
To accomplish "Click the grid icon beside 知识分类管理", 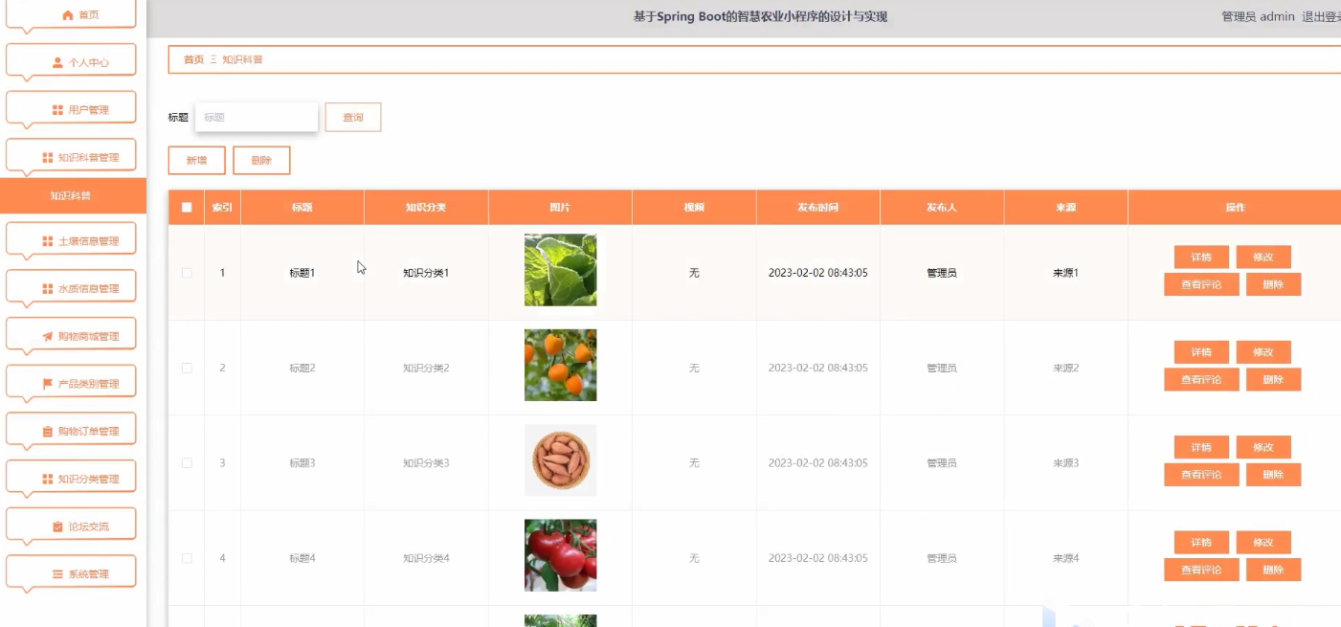I will pyautogui.click(x=47, y=479).
